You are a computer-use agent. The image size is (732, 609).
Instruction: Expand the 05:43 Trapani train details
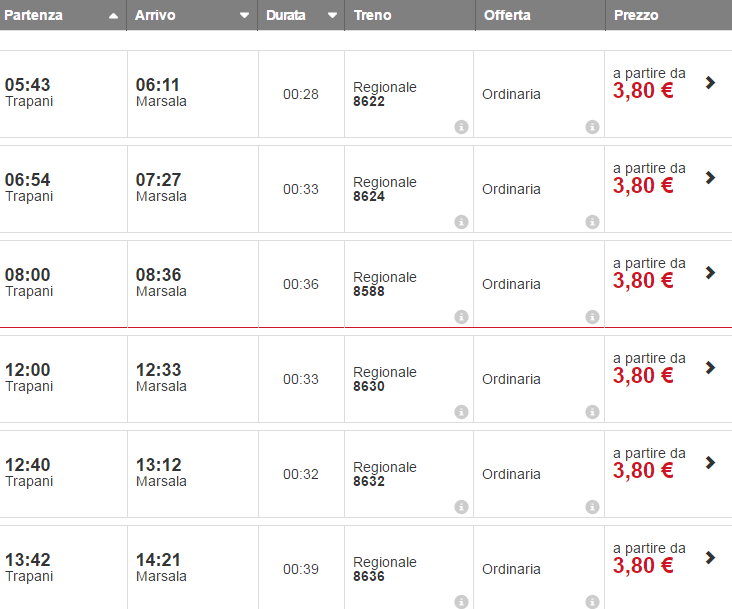click(710, 83)
